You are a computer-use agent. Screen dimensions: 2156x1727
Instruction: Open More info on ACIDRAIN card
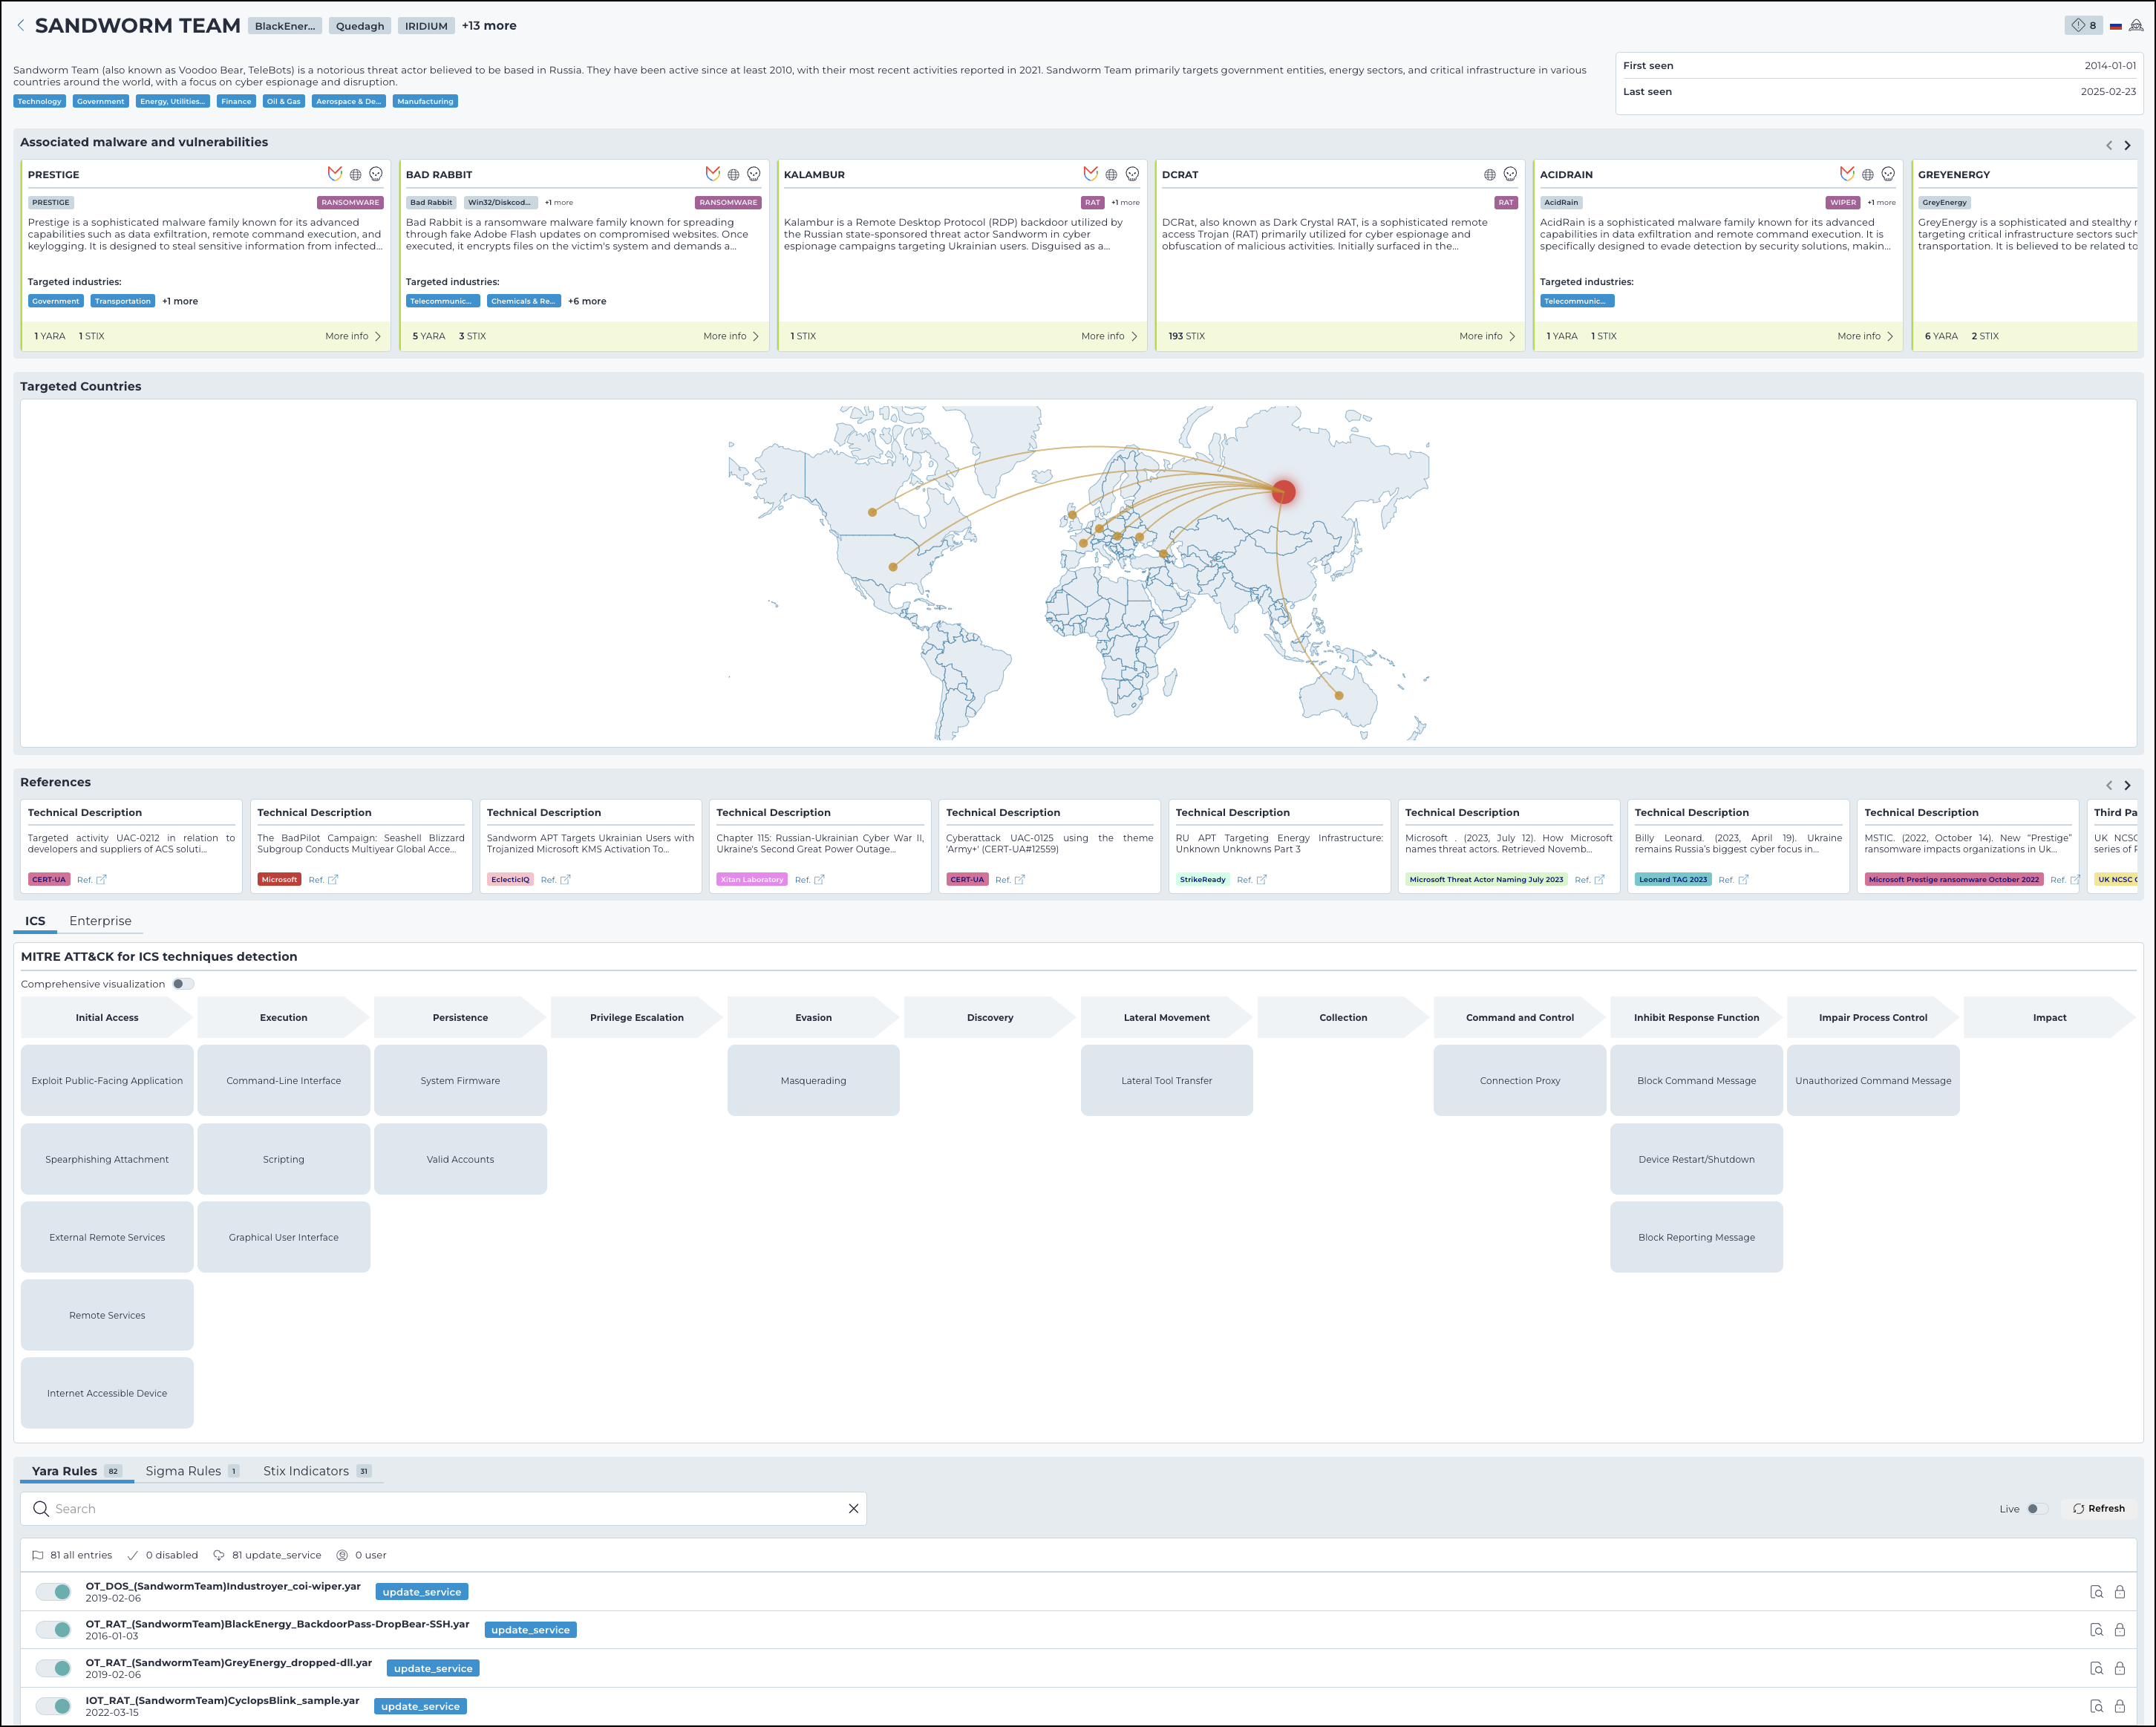pyautogui.click(x=1865, y=336)
